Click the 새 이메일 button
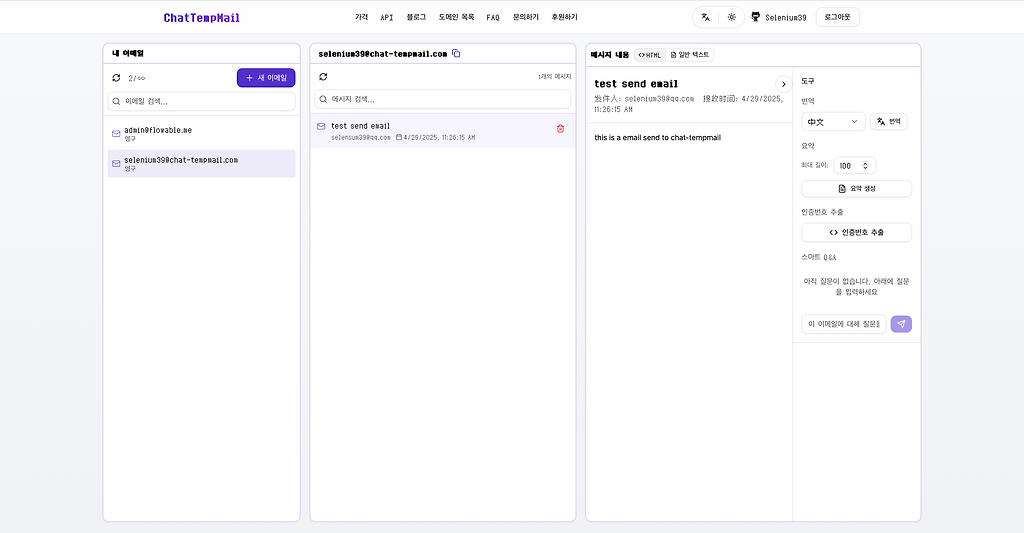The height and width of the screenshot is (533, 1024). click(x=266, y=78)
